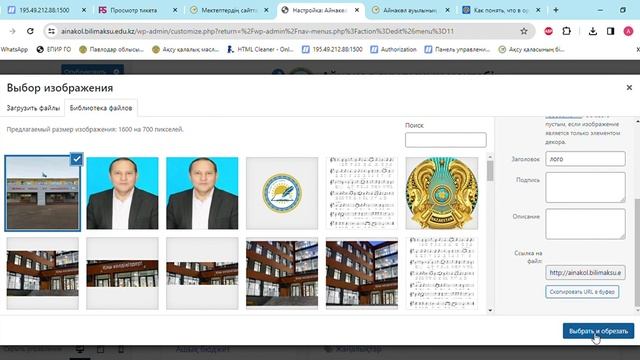Bookmark this page with the star icon
The height and width of the screenshot is (360, 640).
(524, 31)
